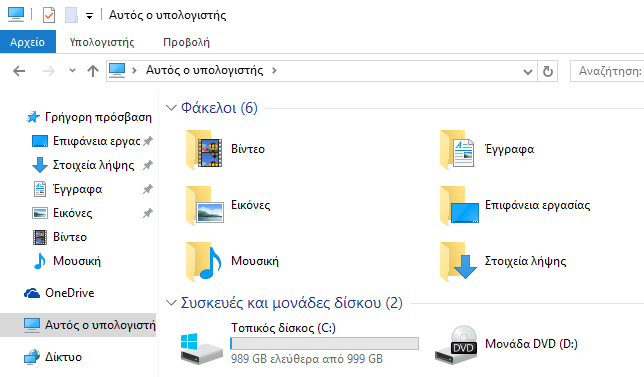Screen dimensions: 644x377
Task: Select the Μονάδα DVD (D:) drive icon
Action: coord(456,344)
